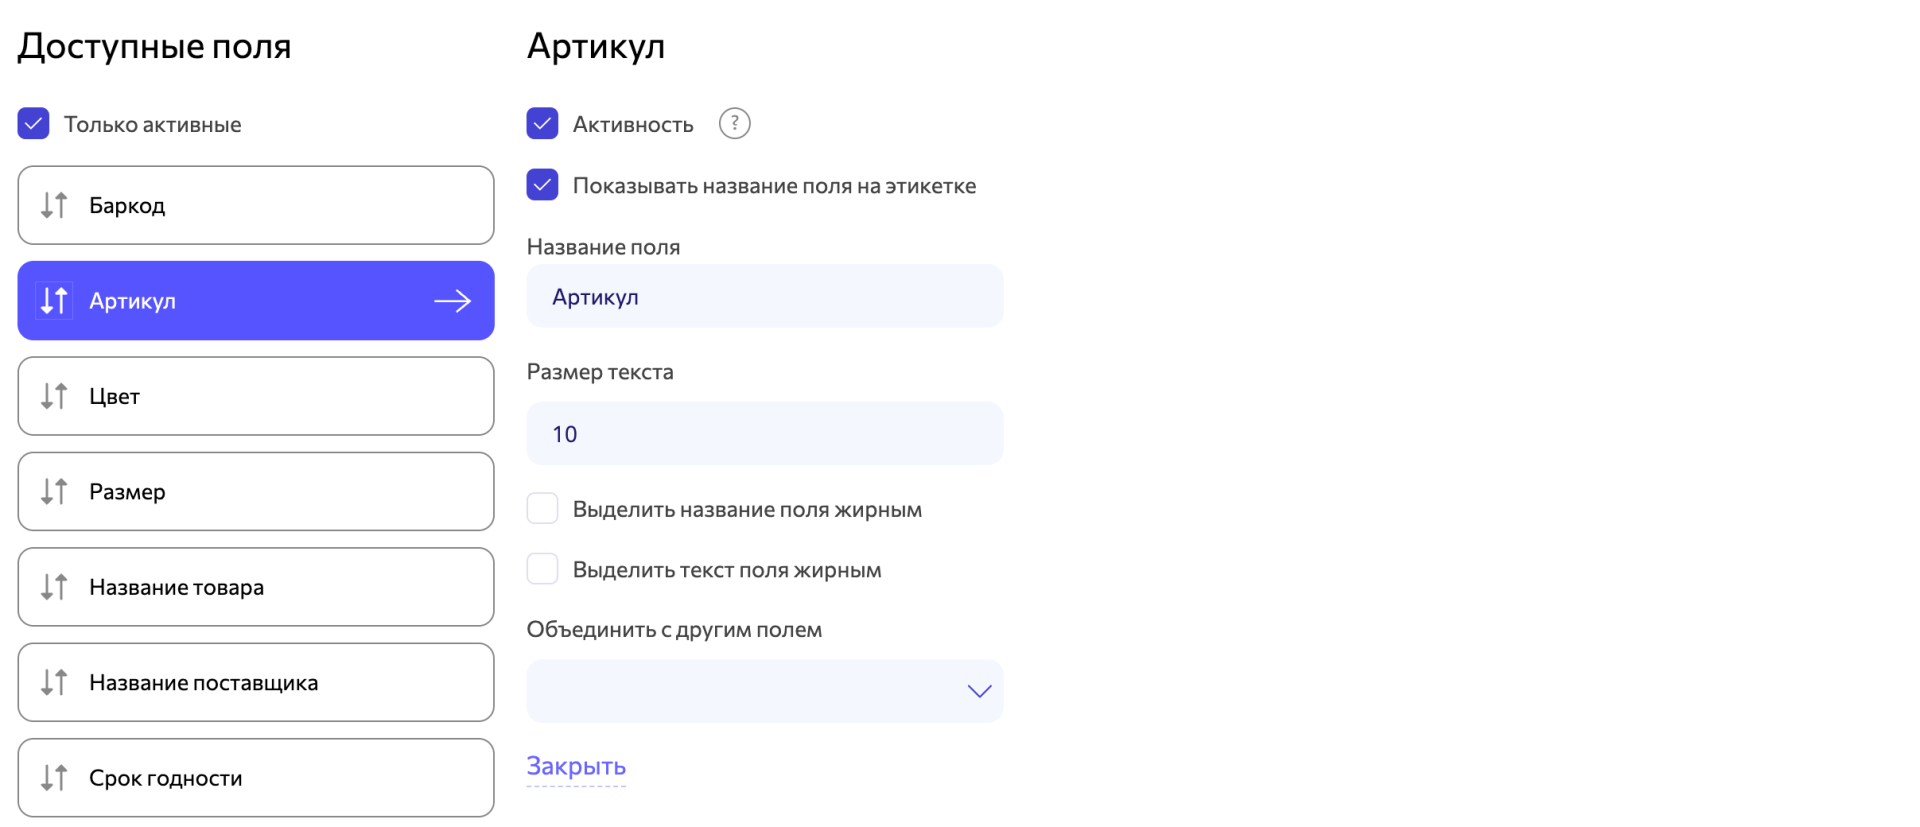Click the Объединить с другим полем label

click(x=674, y=630)
